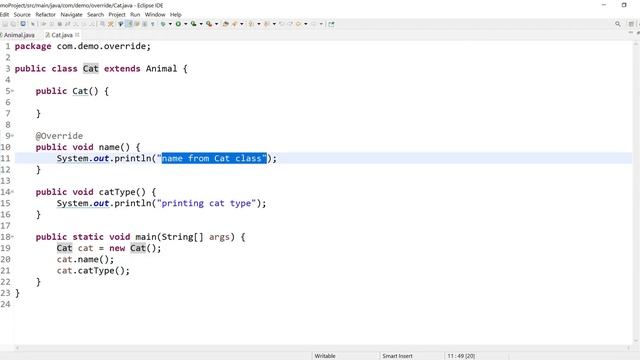Collapse the Cat() constructor fold at line 5
Image resolution: width=640 pixels, height=360 pixels.
(13, 91)
